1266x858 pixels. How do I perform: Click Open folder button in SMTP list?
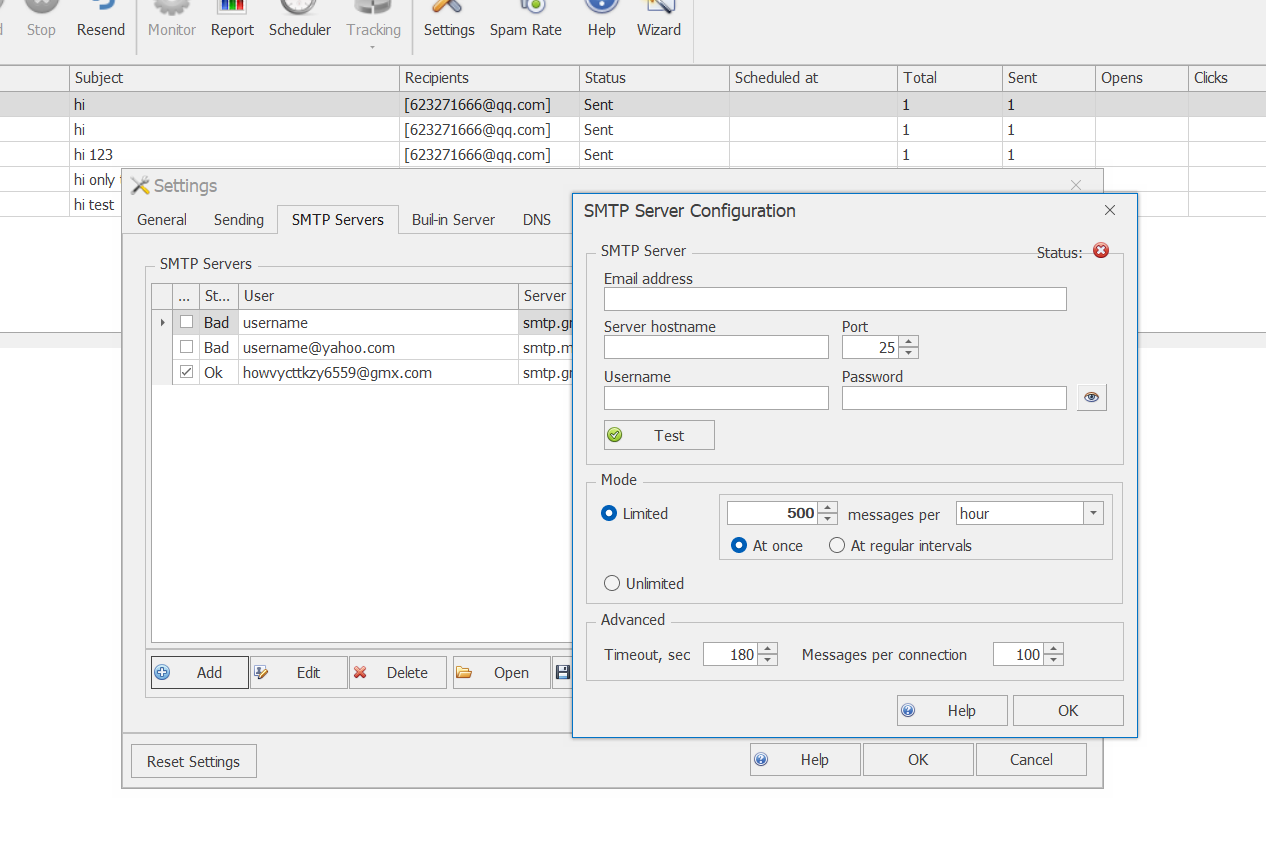tap(501, 673)
